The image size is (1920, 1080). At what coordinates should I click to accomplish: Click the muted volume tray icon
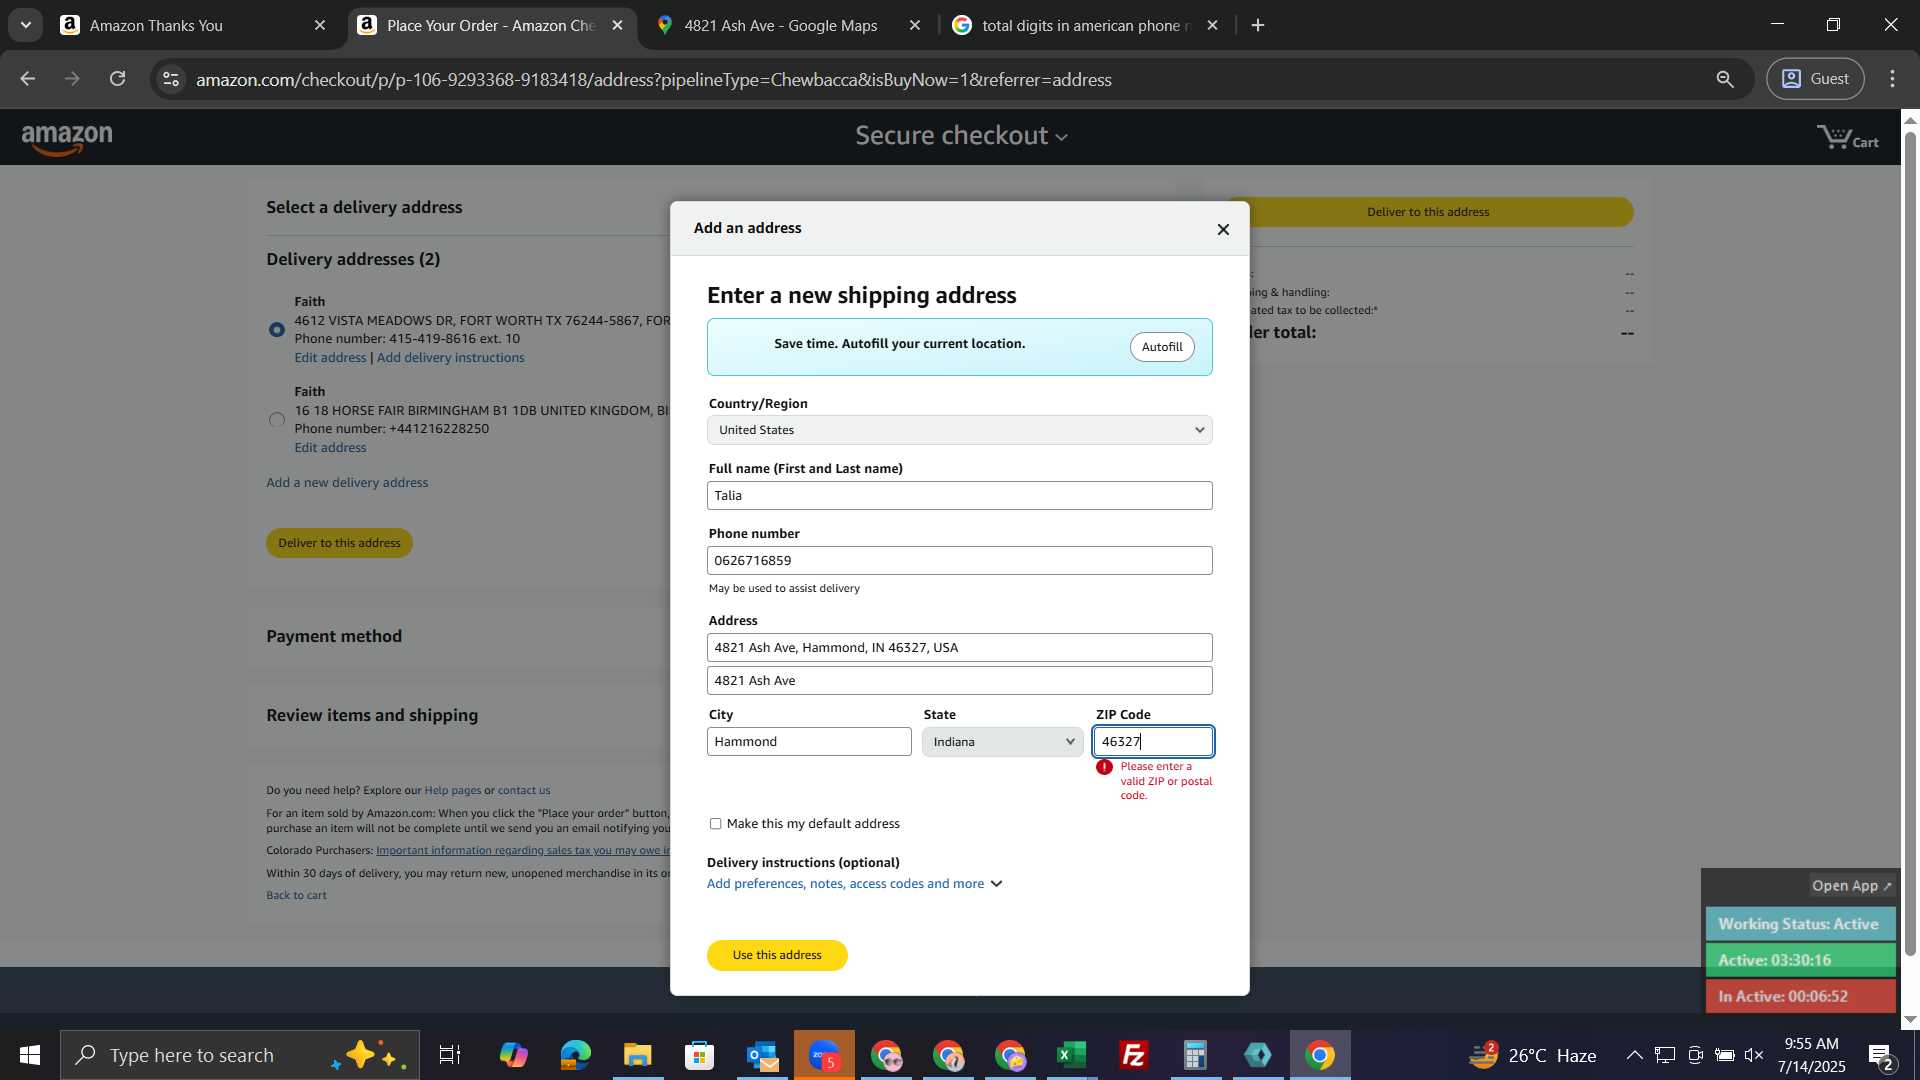[x=1754, y=1055]
